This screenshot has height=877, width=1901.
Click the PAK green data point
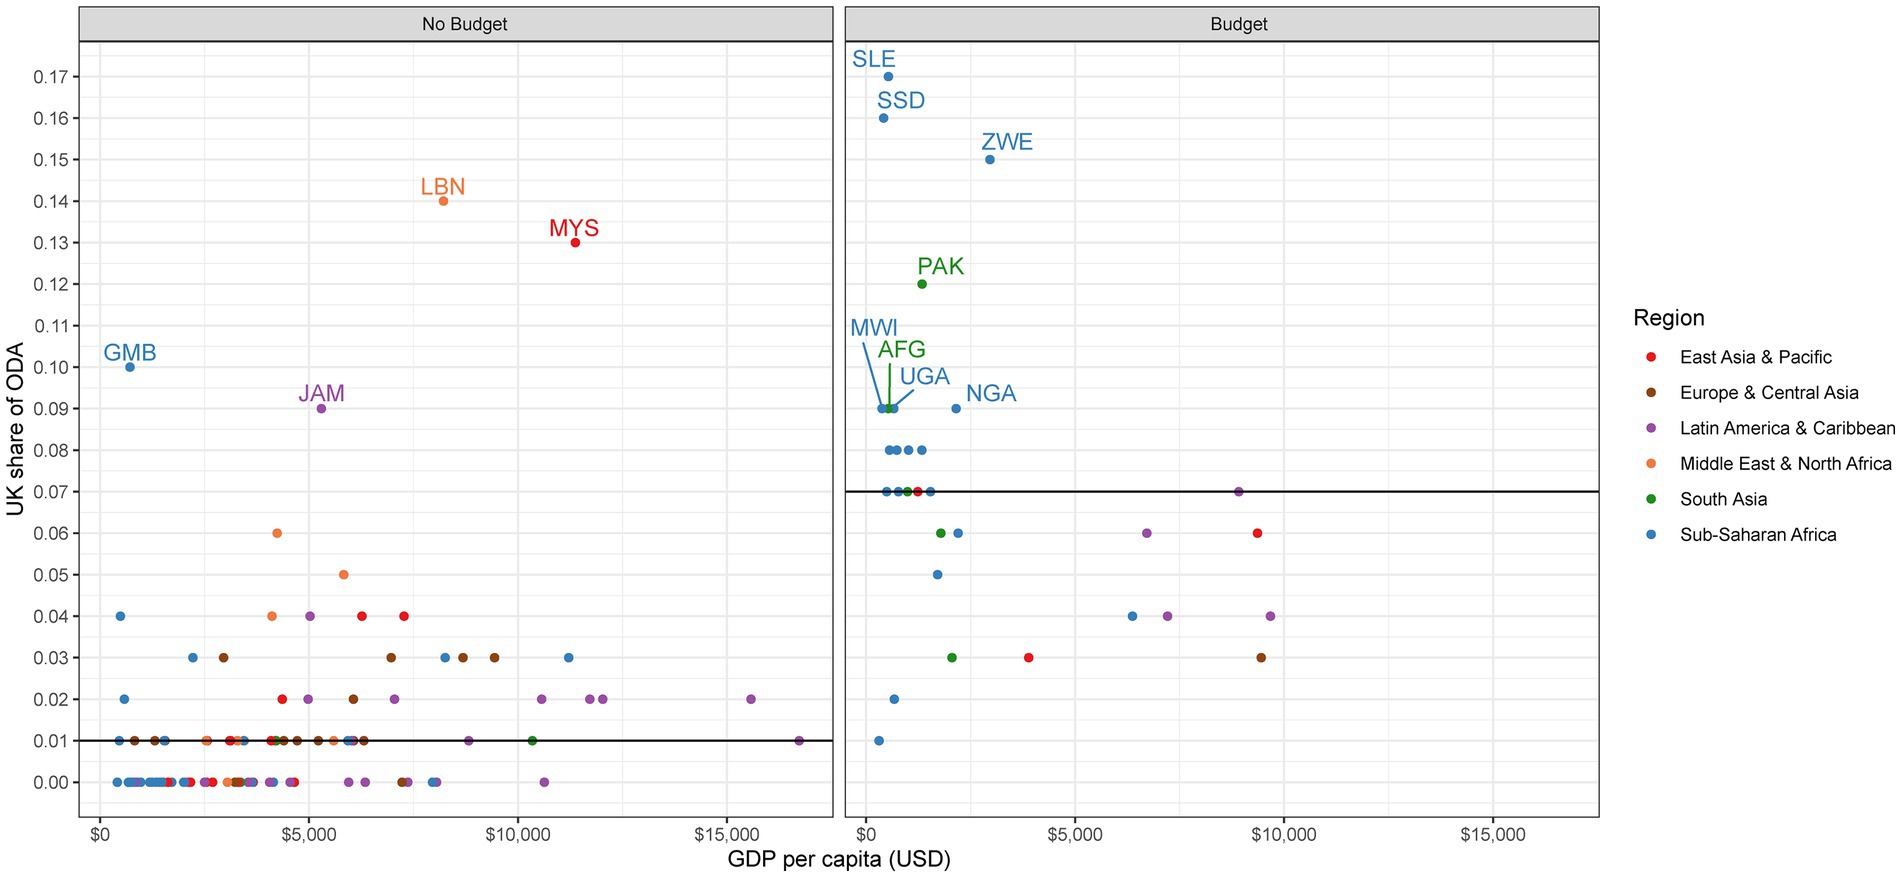point(922,284)
